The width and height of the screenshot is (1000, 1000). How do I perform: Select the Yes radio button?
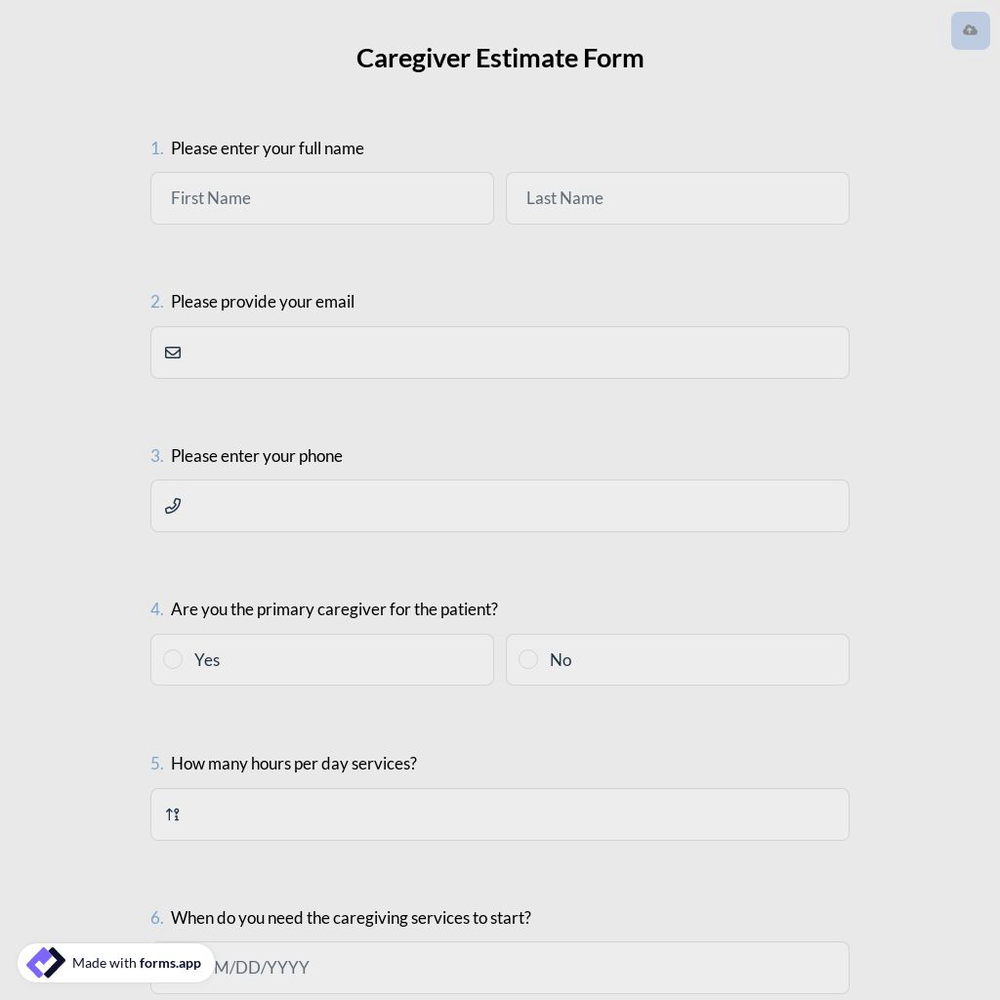[x=172, y=659]
